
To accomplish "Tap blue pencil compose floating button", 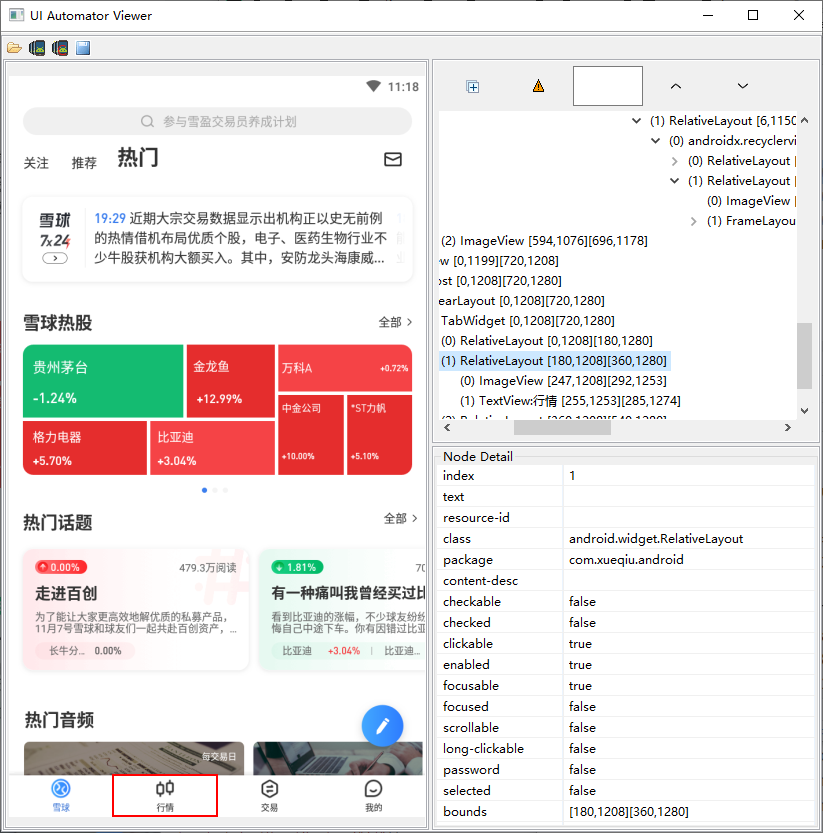I will click(x=383, y=726).
